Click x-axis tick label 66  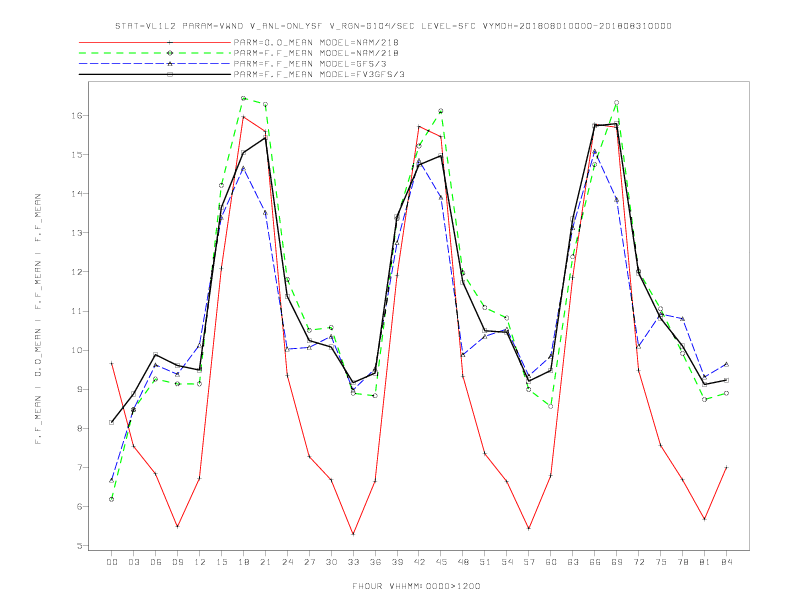[595, 562]
